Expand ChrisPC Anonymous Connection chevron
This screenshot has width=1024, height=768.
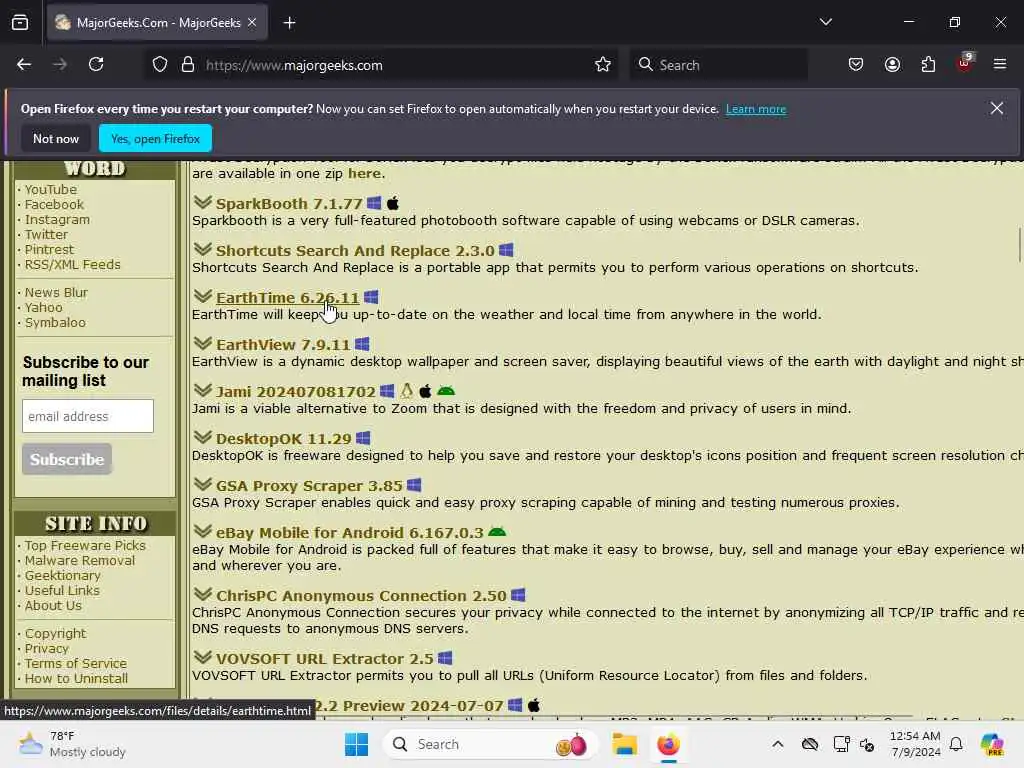tap(202, 595)
